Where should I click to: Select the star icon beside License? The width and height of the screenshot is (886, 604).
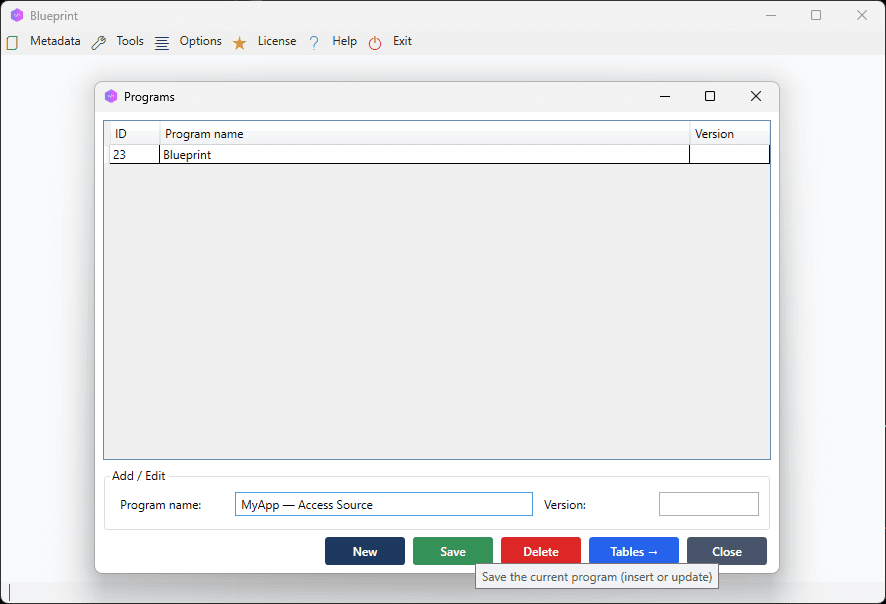(x=239, y=42)
